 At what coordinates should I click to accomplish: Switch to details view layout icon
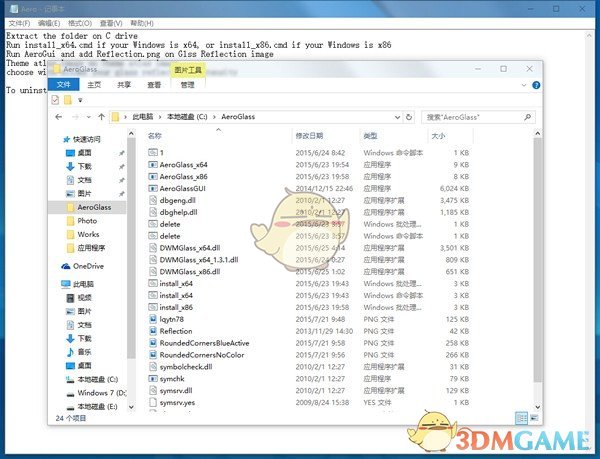coord(521,418)
